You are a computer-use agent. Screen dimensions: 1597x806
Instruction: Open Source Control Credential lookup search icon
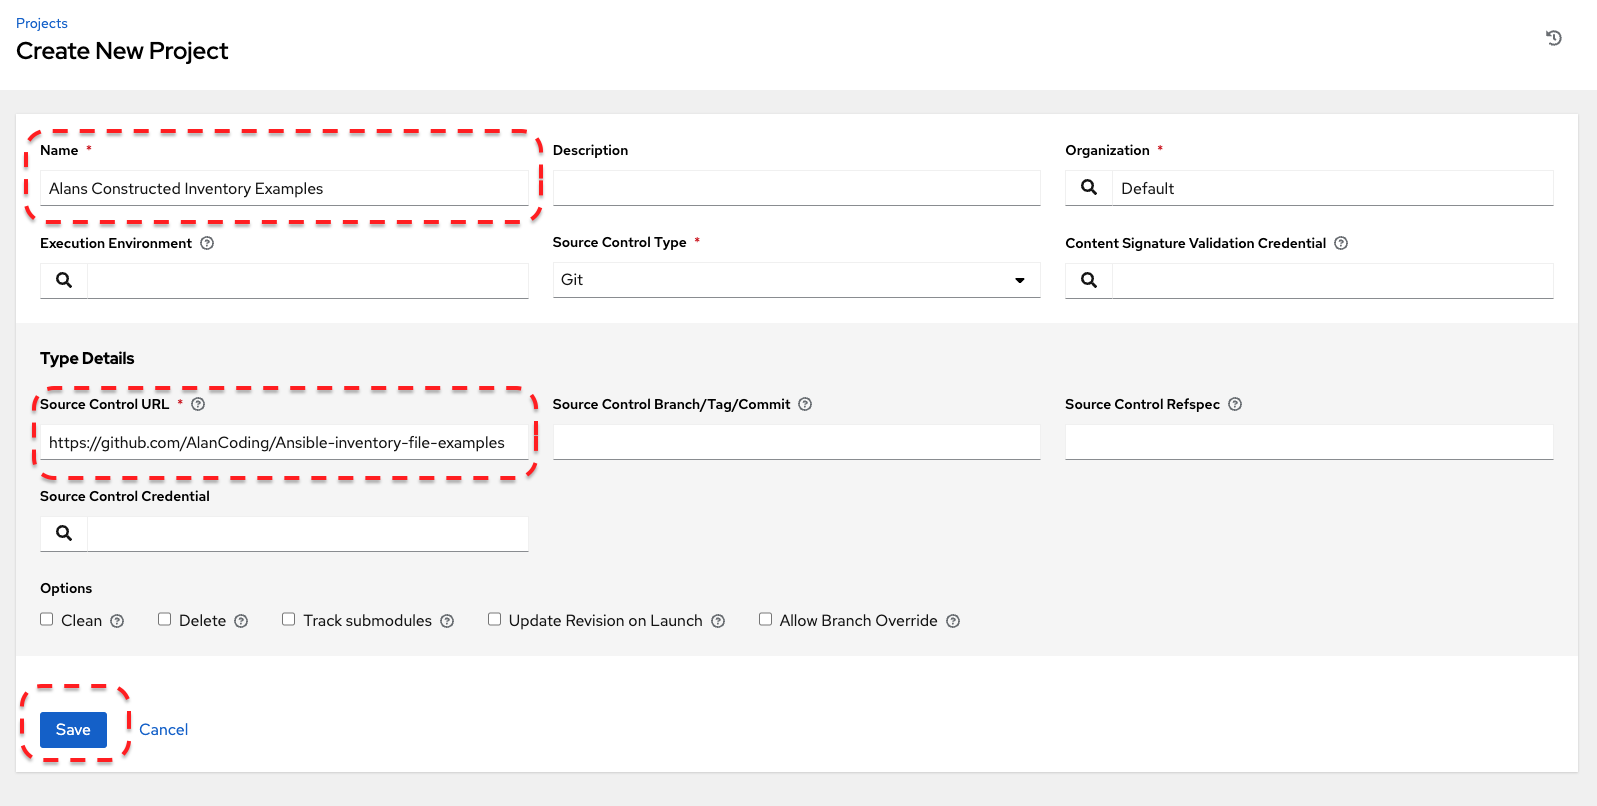pos(64,534)
